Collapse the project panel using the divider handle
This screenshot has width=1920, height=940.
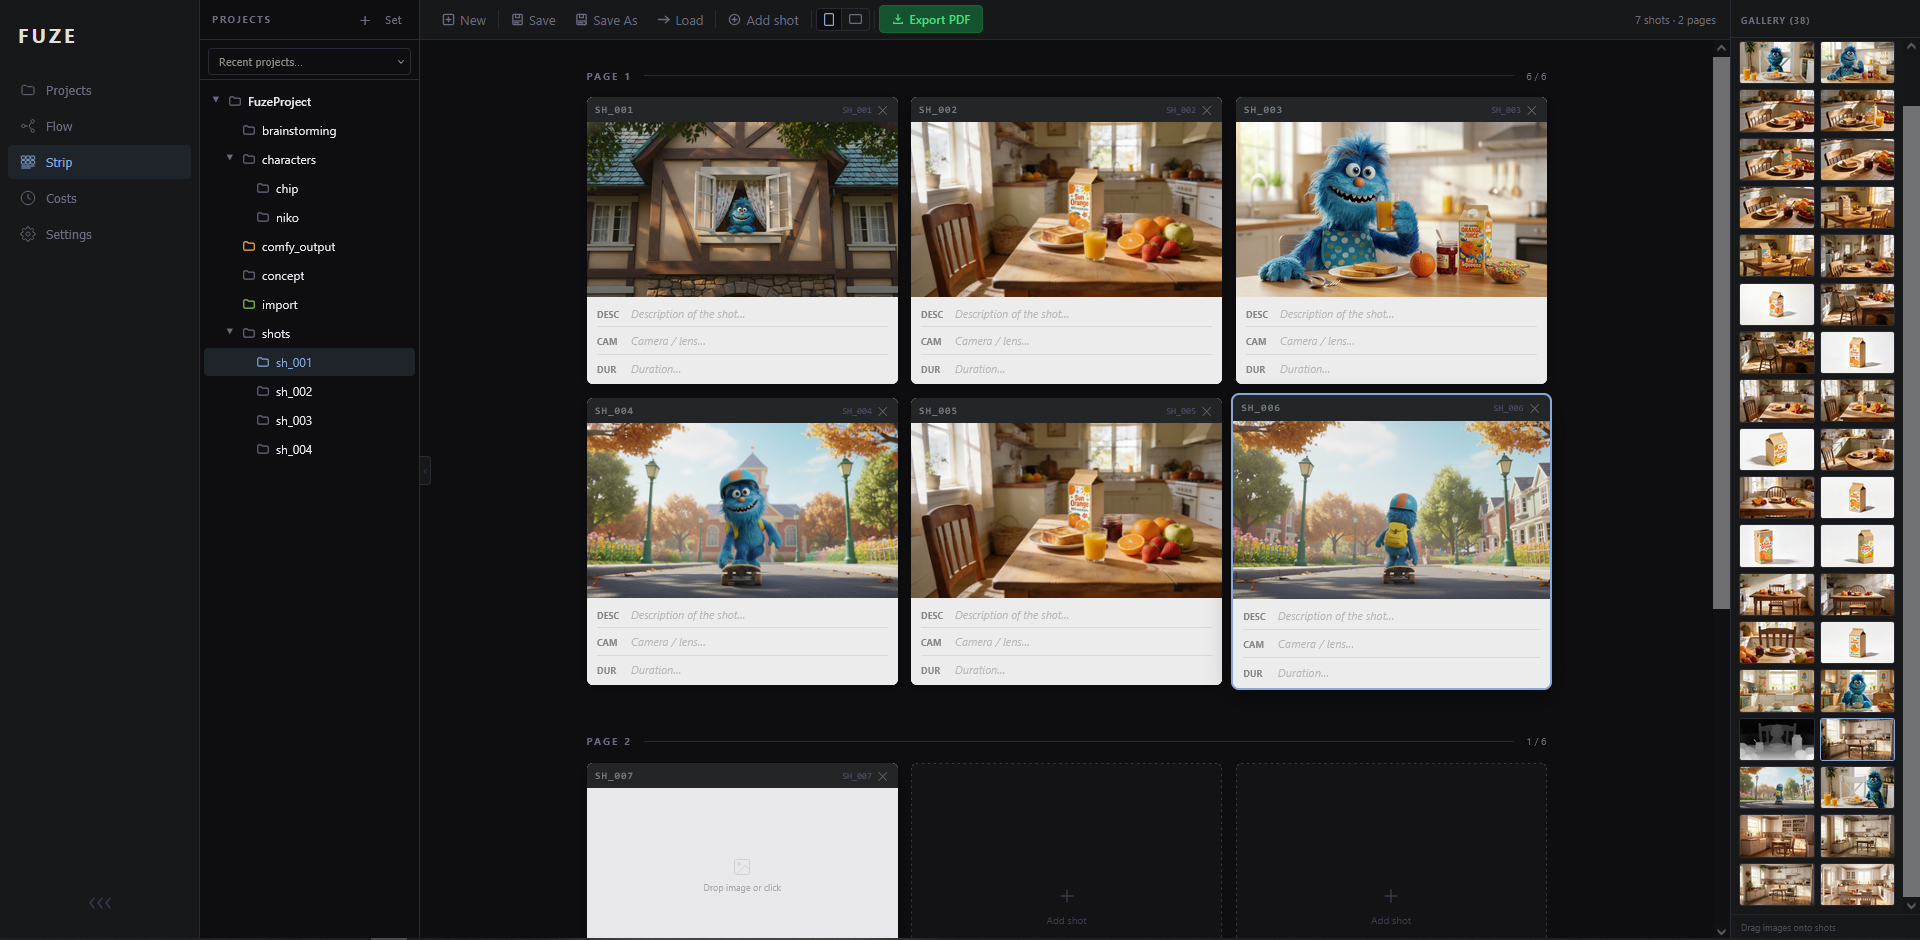click(x=425, y=470)
